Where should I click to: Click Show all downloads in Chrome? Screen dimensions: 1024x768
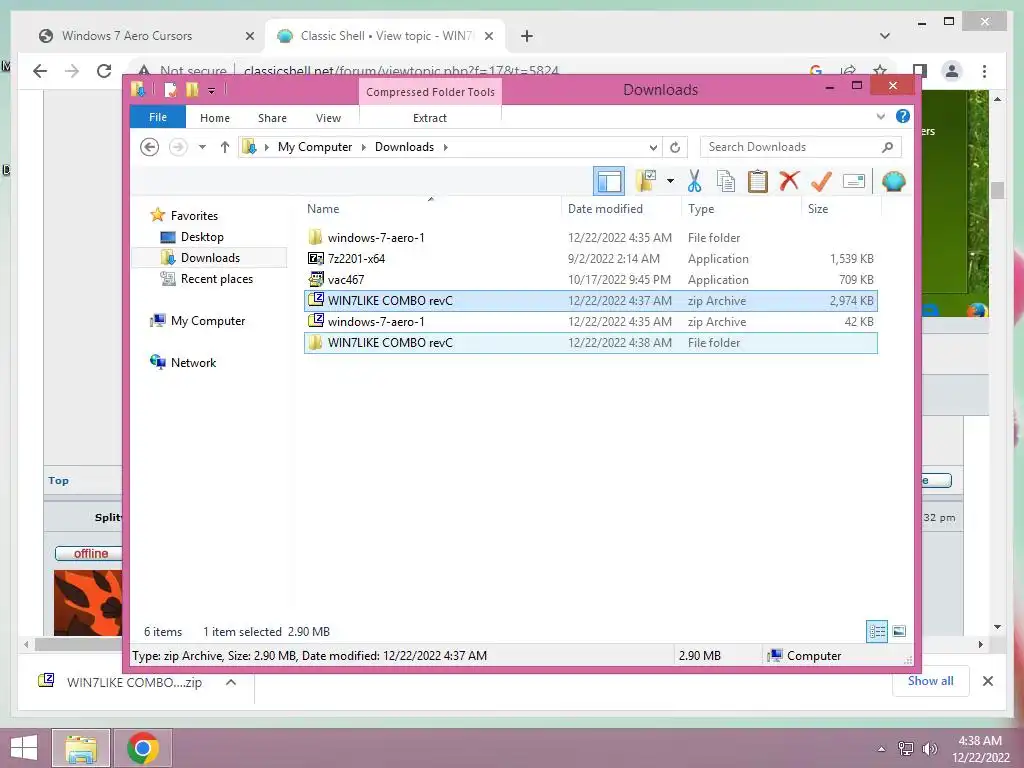click(x=931, y=681)
